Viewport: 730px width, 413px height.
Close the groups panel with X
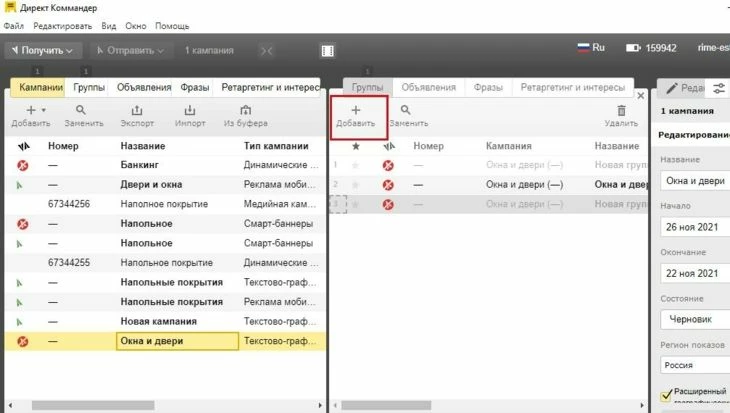(641, 95)
